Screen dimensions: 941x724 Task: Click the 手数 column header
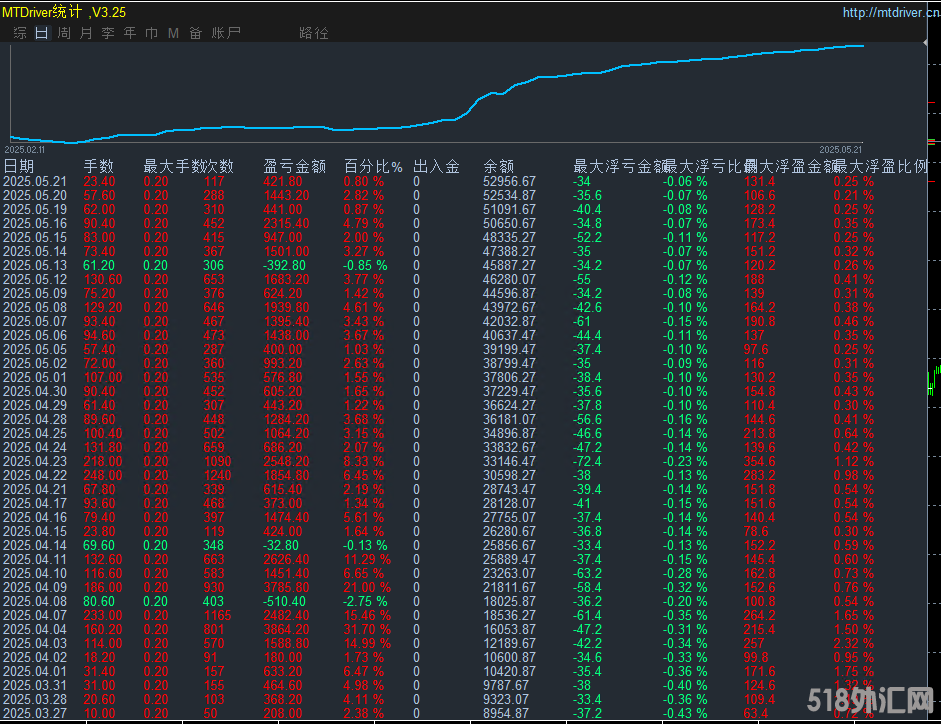click(98, 166)
